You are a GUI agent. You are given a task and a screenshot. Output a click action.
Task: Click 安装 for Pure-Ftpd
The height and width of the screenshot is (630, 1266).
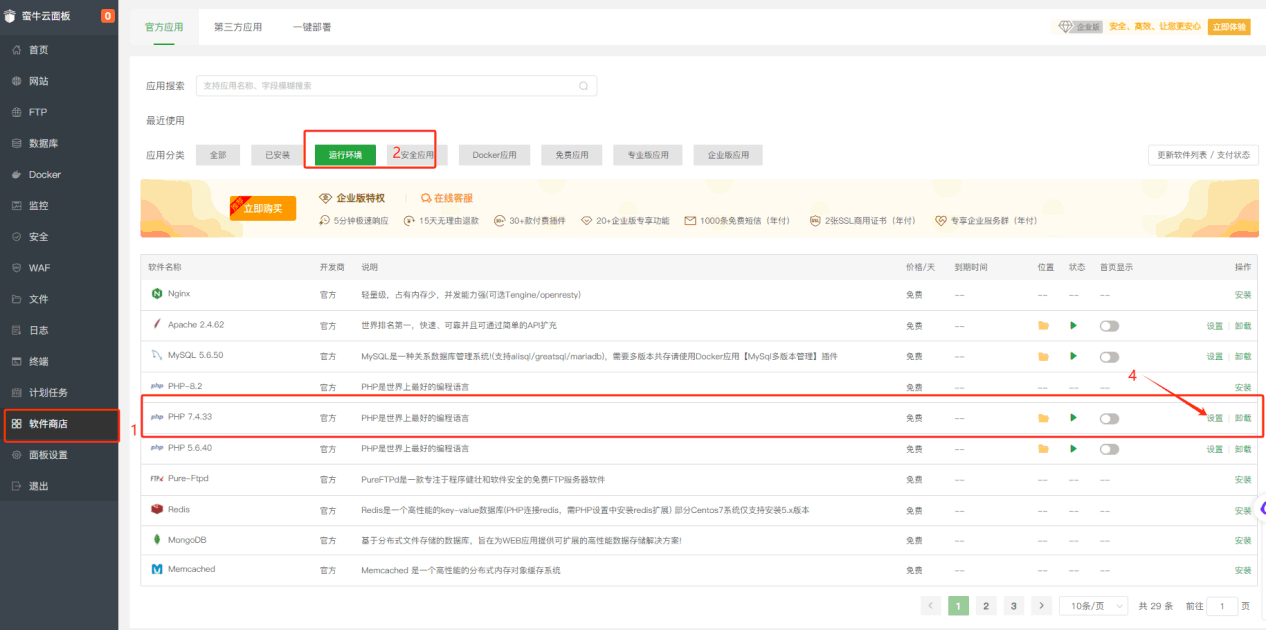tap(1243, 480)
